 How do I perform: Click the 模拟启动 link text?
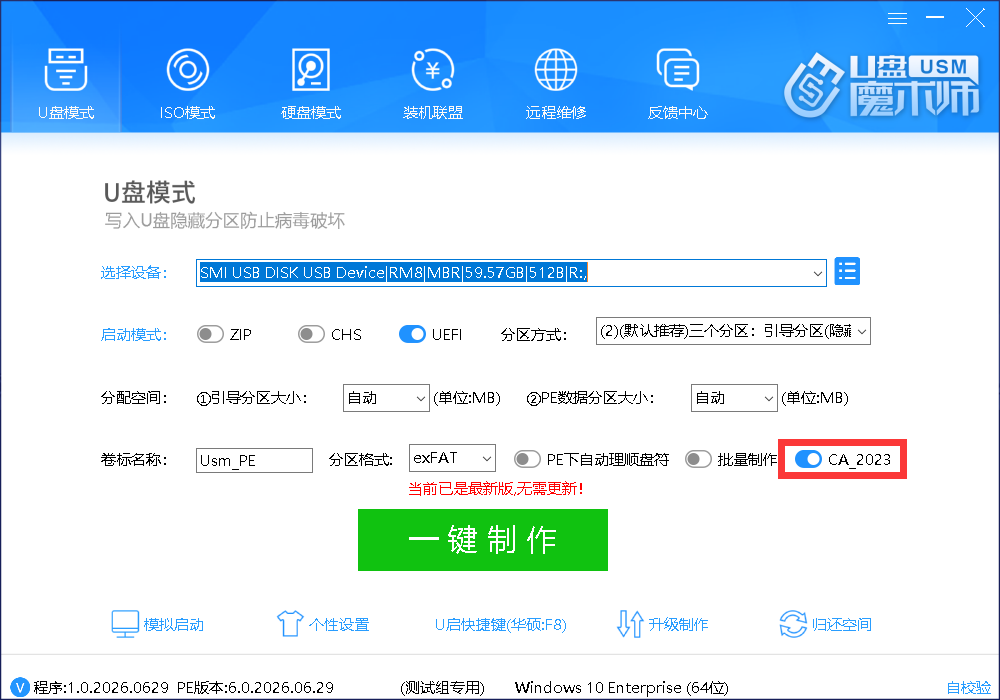[x=173, y=624]
